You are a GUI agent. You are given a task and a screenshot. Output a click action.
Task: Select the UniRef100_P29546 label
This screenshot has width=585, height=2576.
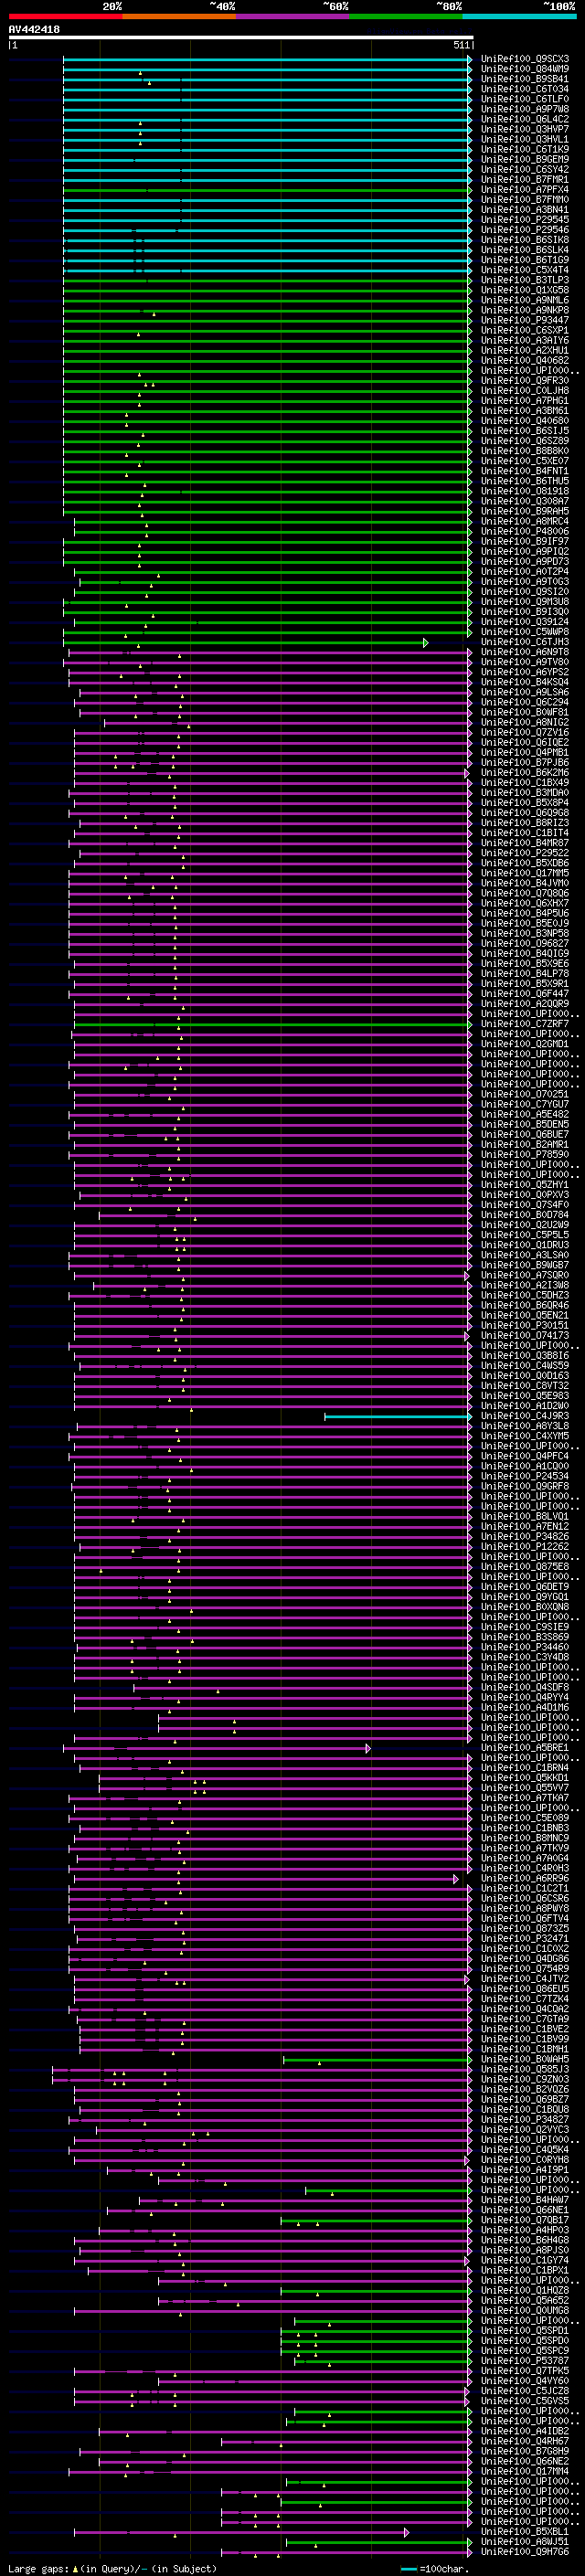tap(525, 230)
